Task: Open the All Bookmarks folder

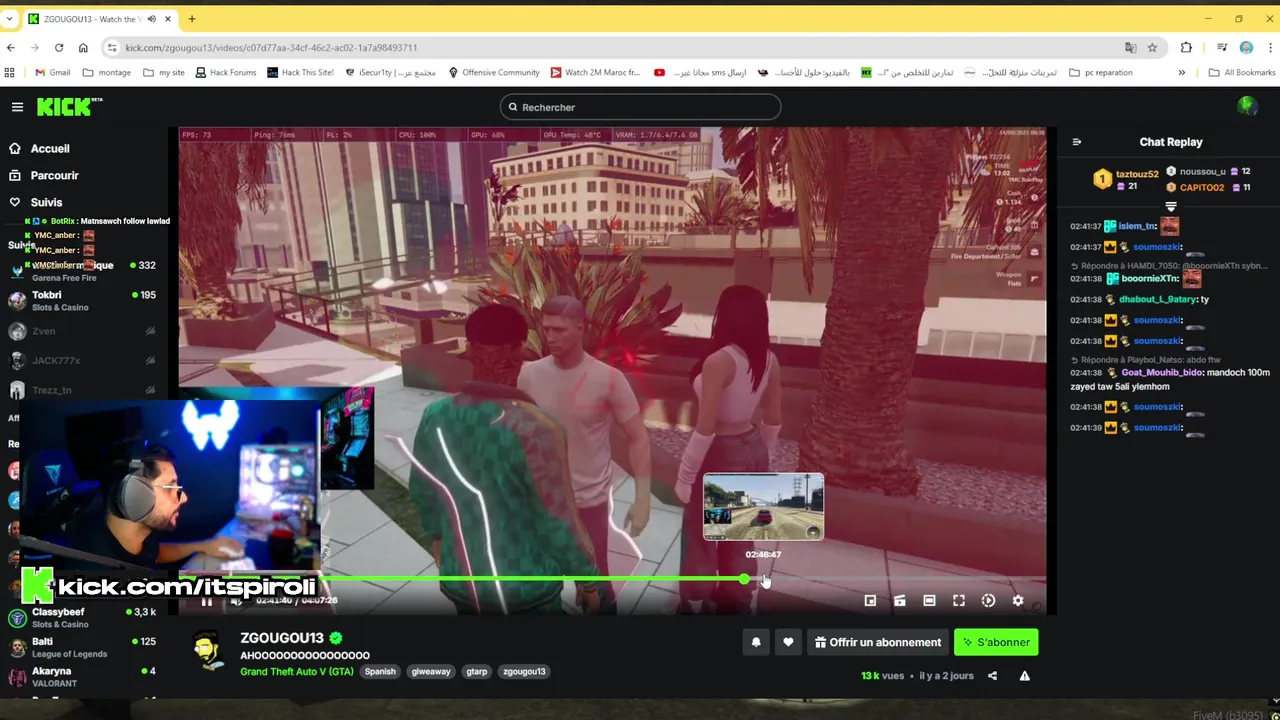Action: [1242, 72]
